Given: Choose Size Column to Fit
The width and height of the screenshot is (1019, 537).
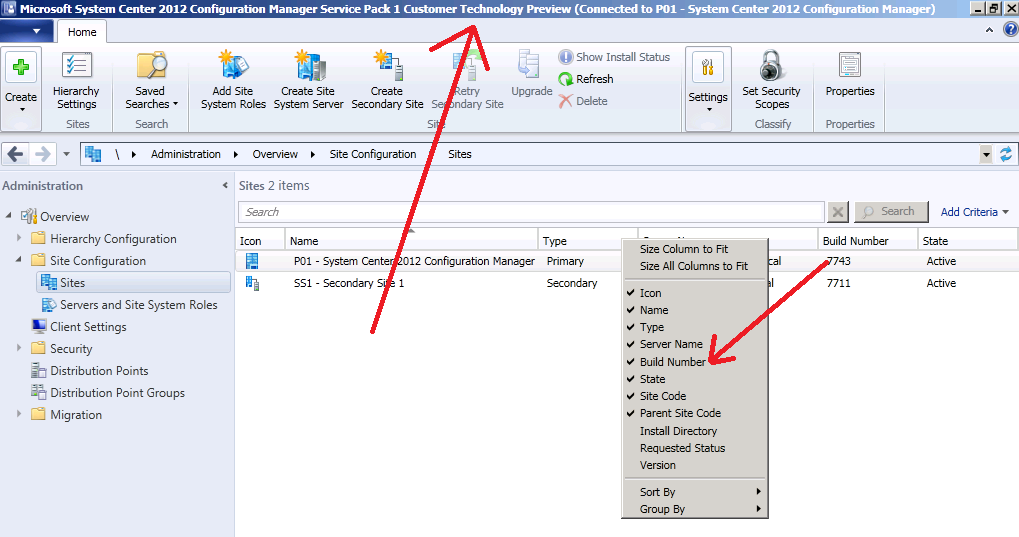Looking at the screenshot, I should (694, 249).
